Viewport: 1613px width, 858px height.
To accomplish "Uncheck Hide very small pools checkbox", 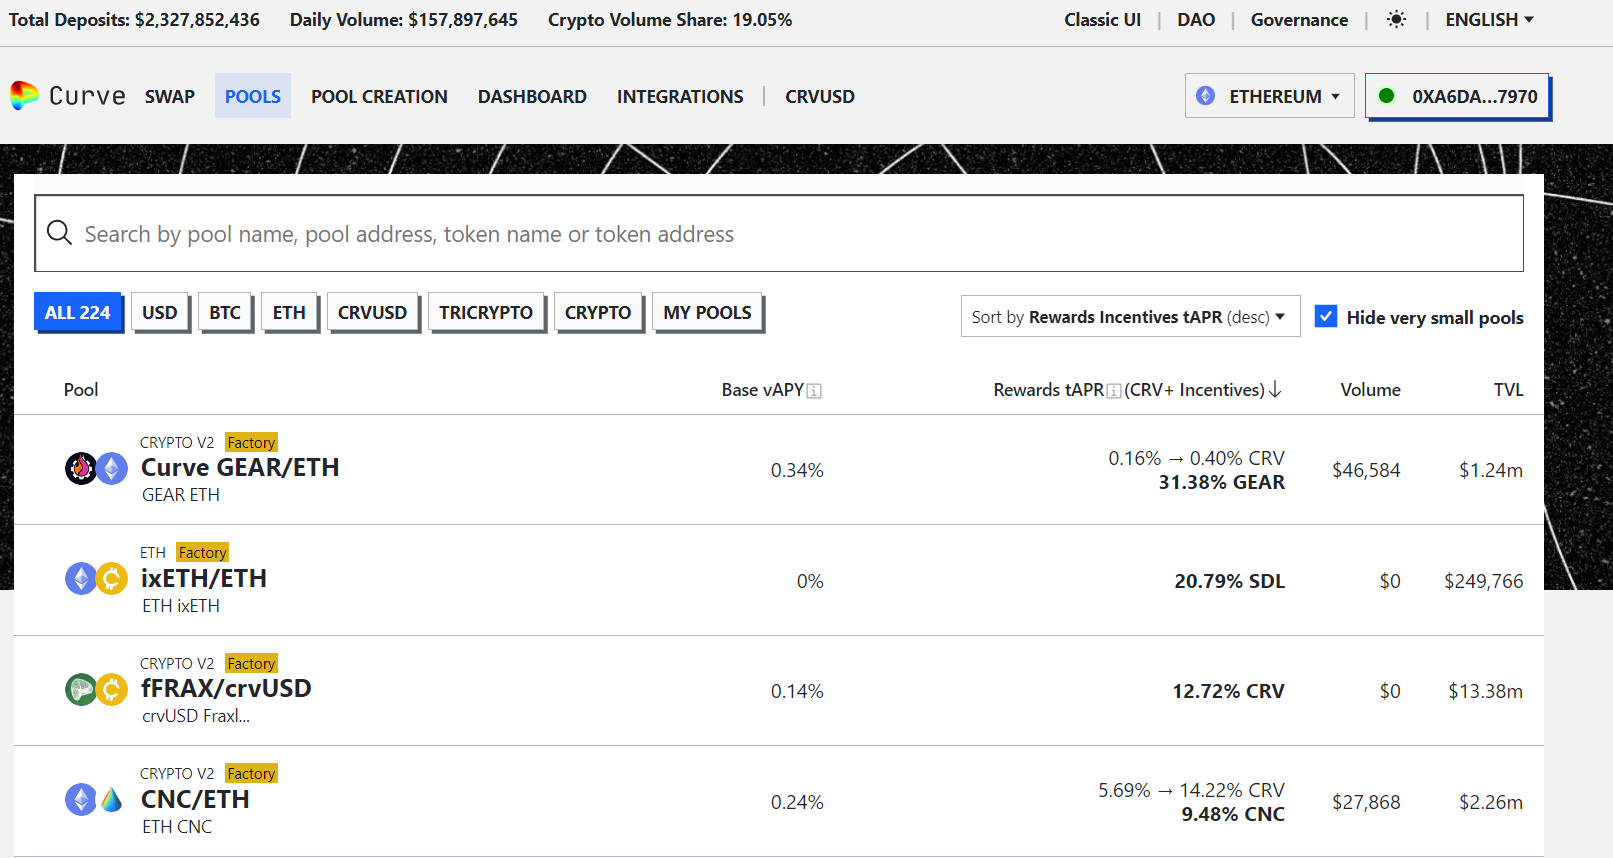I will tap(1326, 316).
